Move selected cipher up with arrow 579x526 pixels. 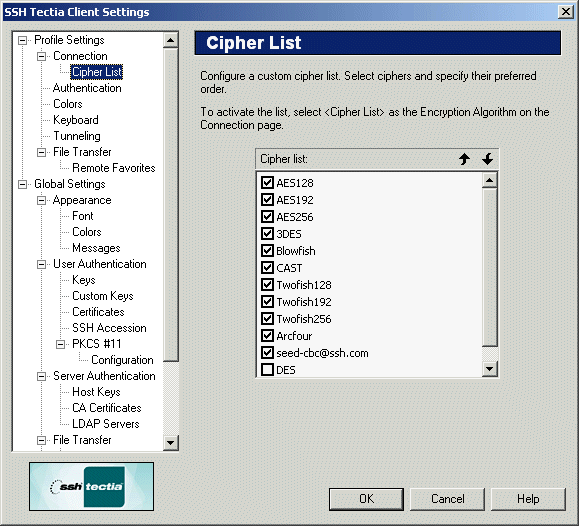click(x=464, y=159)
